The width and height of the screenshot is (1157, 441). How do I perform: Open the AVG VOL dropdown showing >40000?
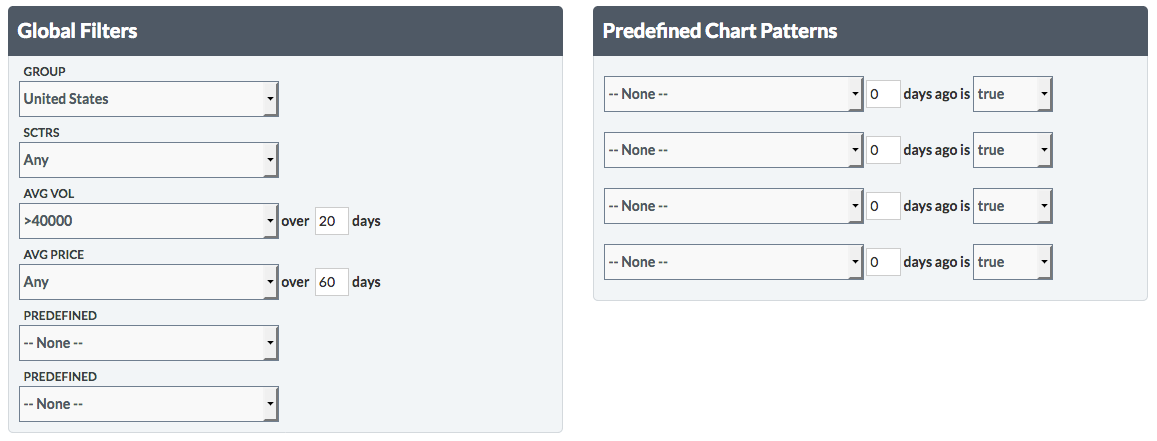click(x=148, y=221)
